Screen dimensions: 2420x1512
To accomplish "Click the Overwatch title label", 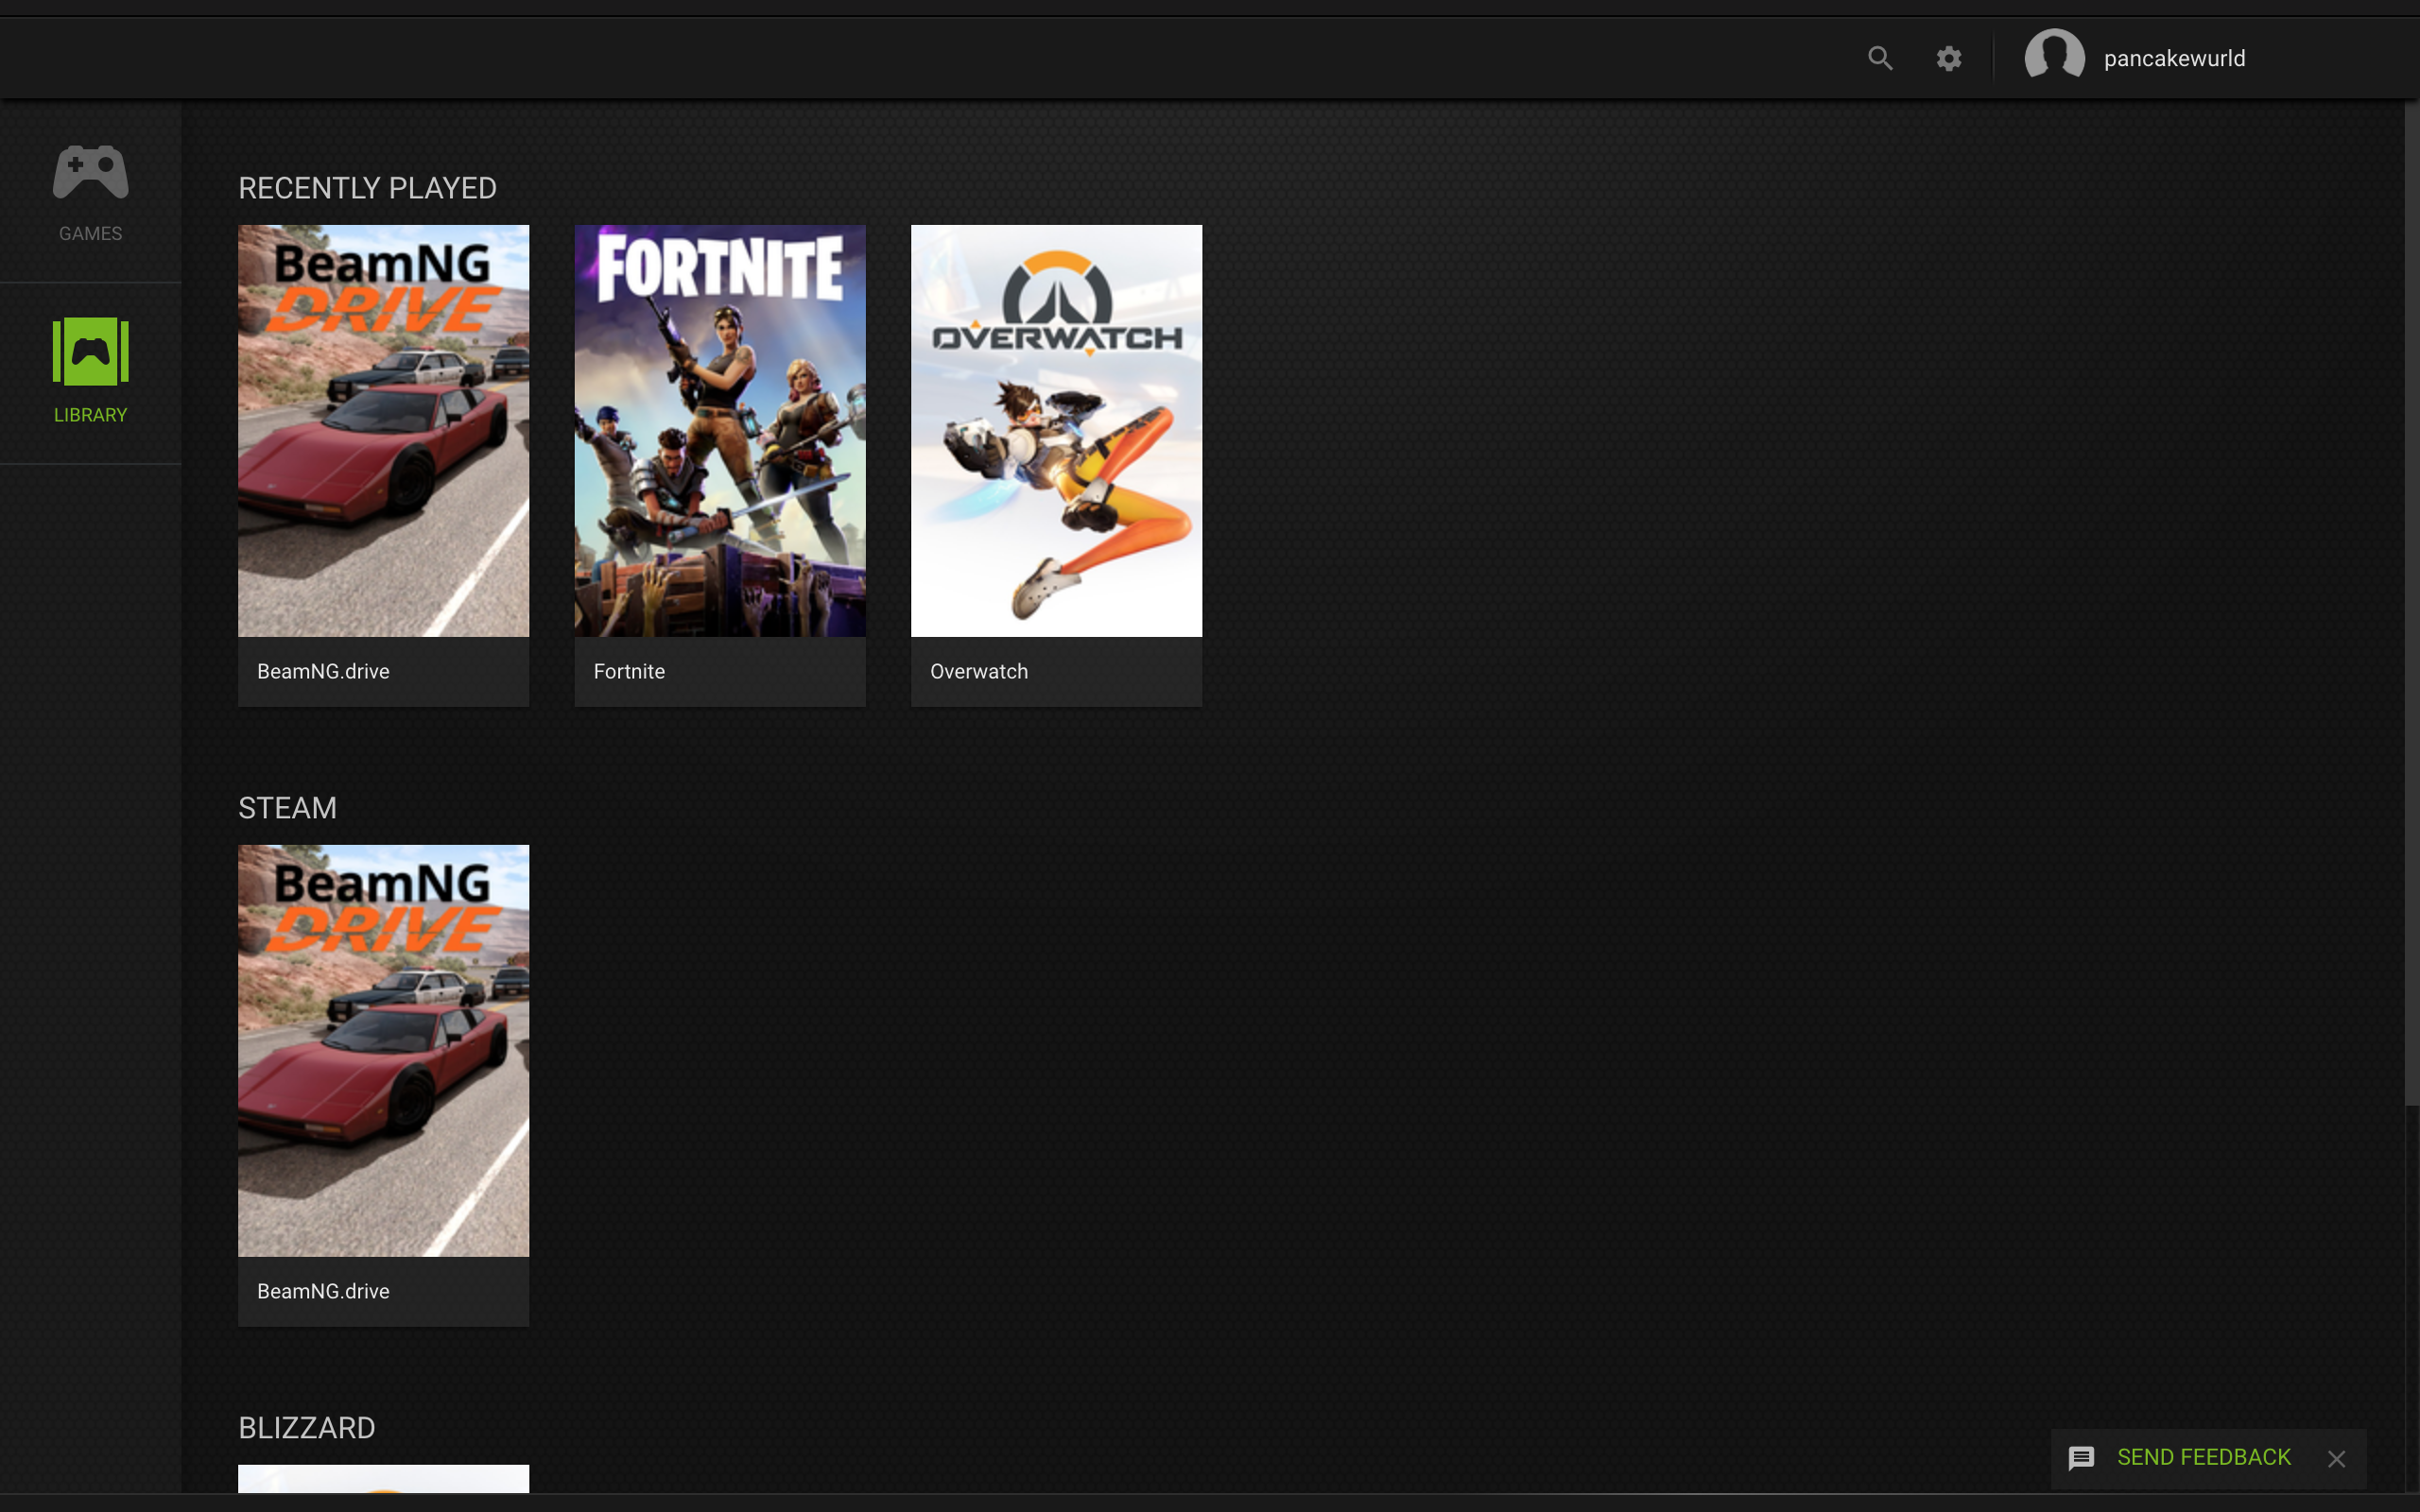I will coord(979,671).
